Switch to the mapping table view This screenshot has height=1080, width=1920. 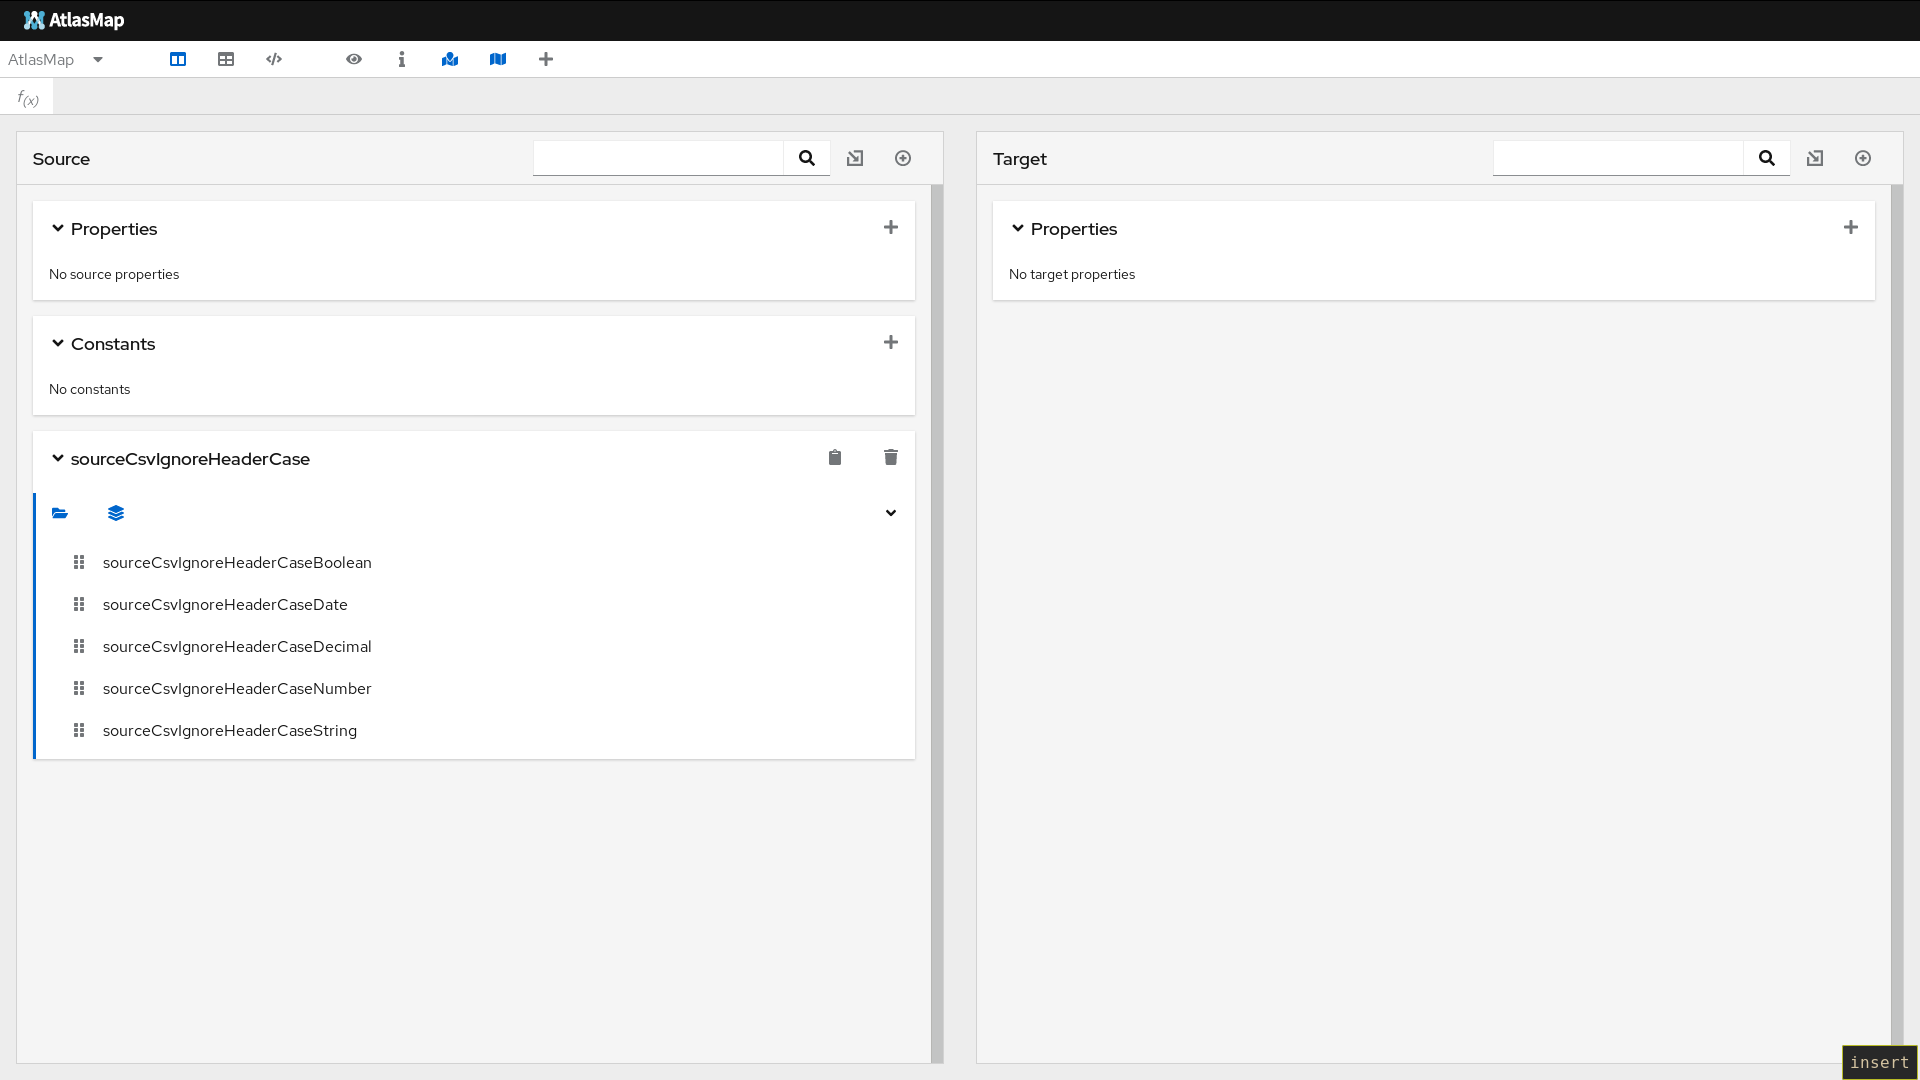click(225, 59)
